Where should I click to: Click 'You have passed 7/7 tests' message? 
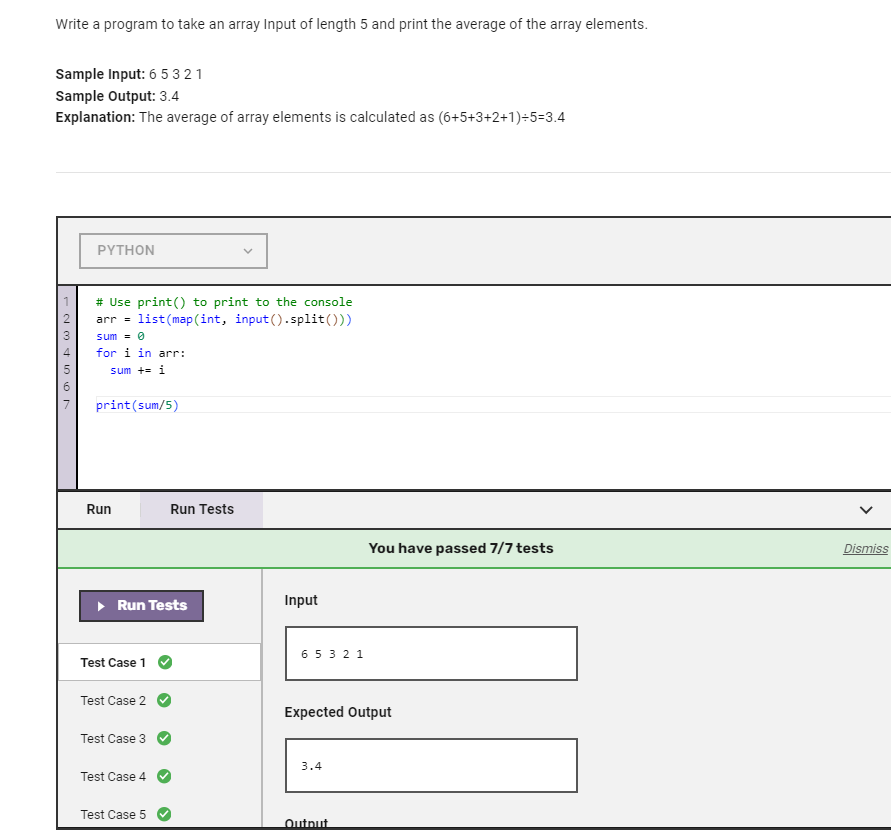tap(461, 548)
